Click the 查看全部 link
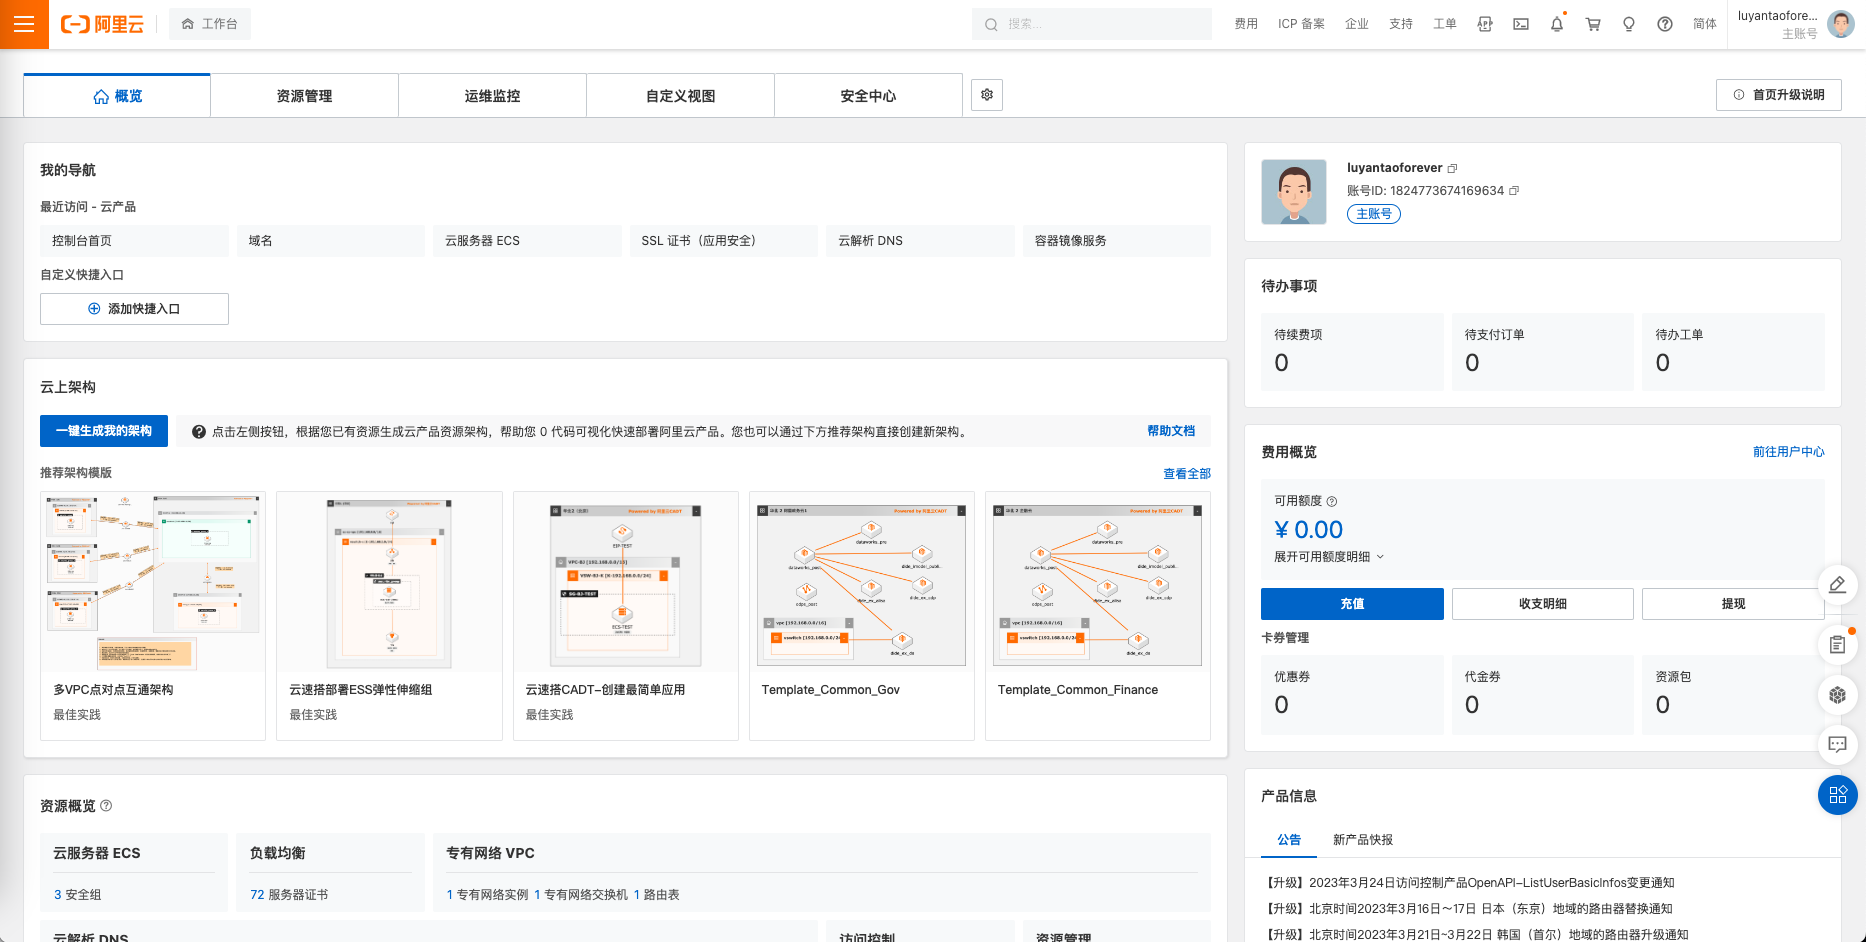Screen dimensions: 1866x942 [x=1187, y=474]
